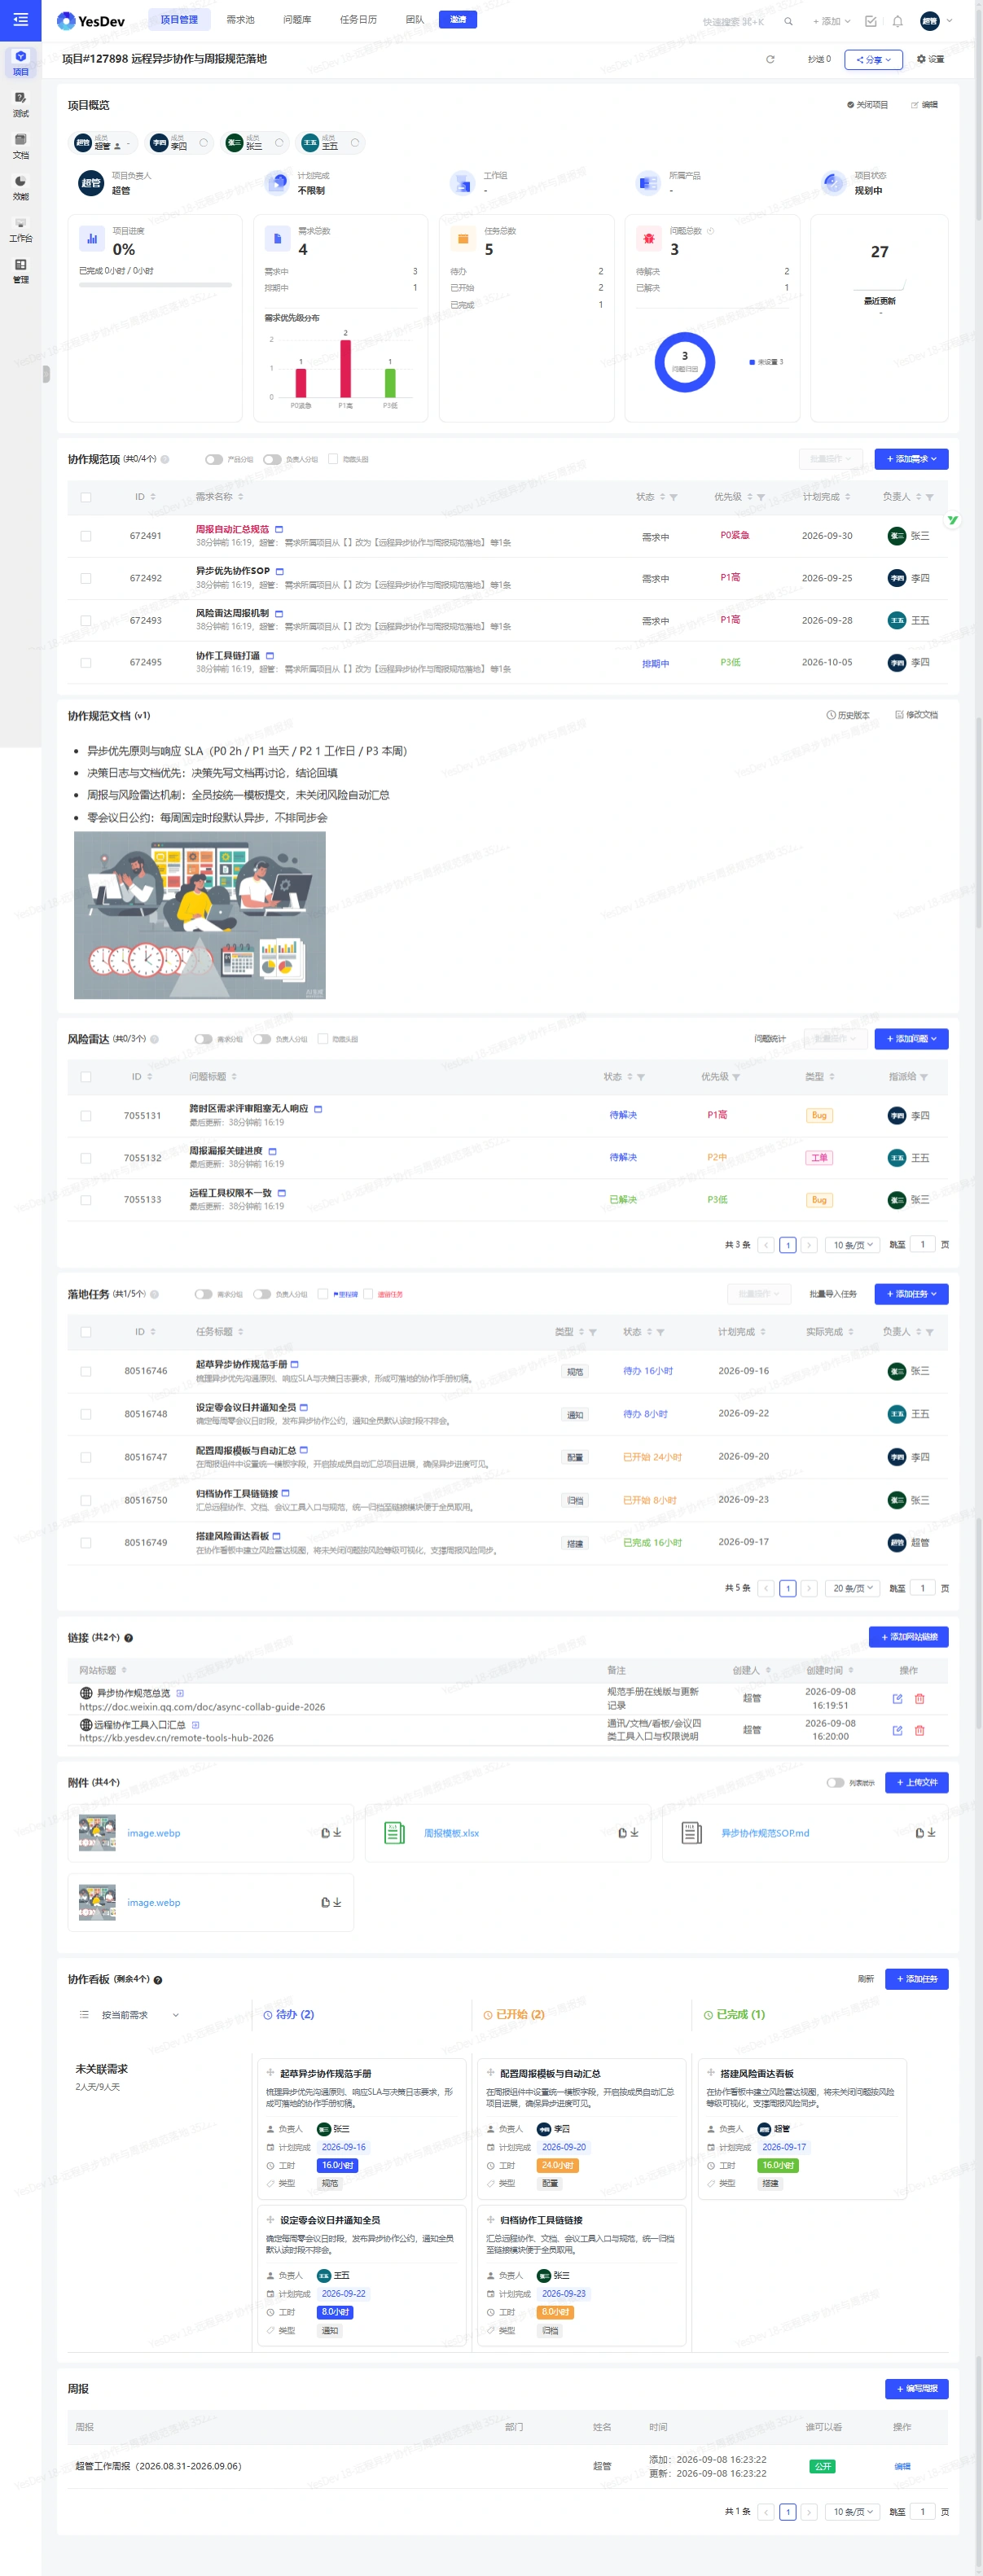Switch to 团队 tab
This screenshot has height=2576, width=983.
(x=415, y=19)
